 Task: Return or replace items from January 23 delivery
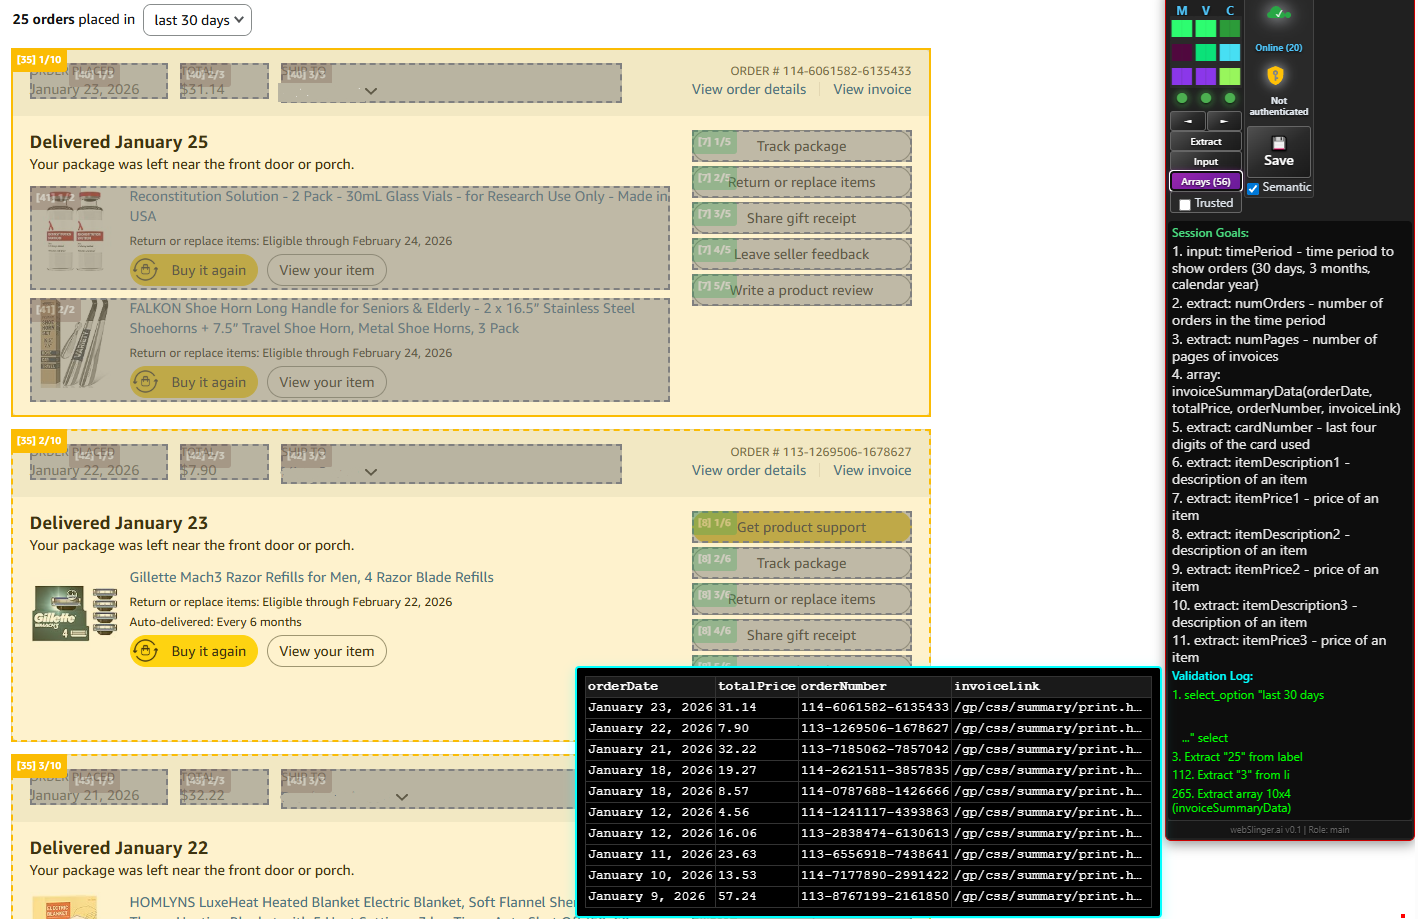point(802,599)
